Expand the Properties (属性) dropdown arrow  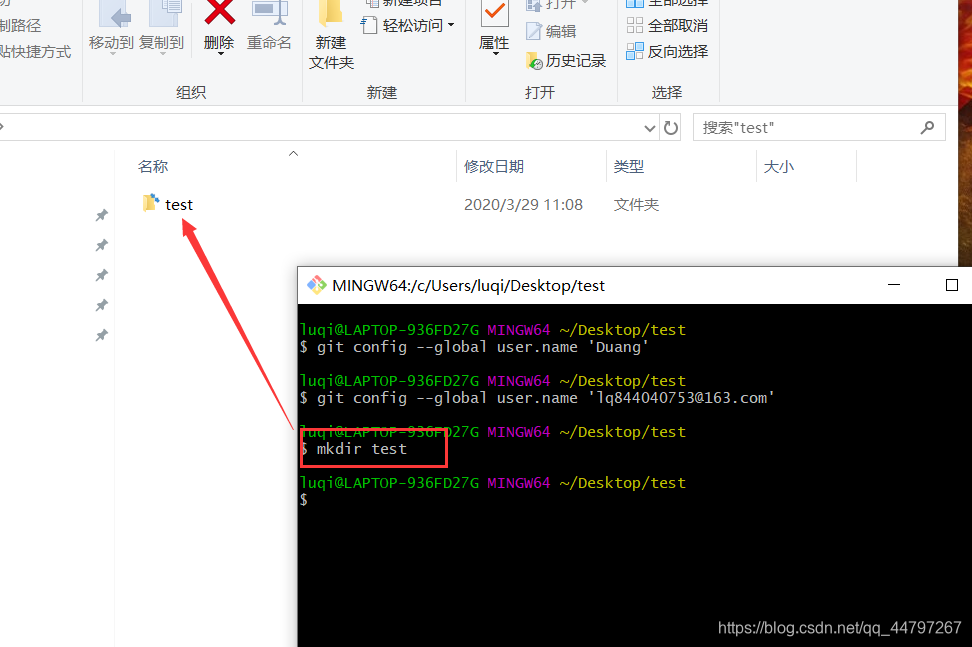point(495,55)
